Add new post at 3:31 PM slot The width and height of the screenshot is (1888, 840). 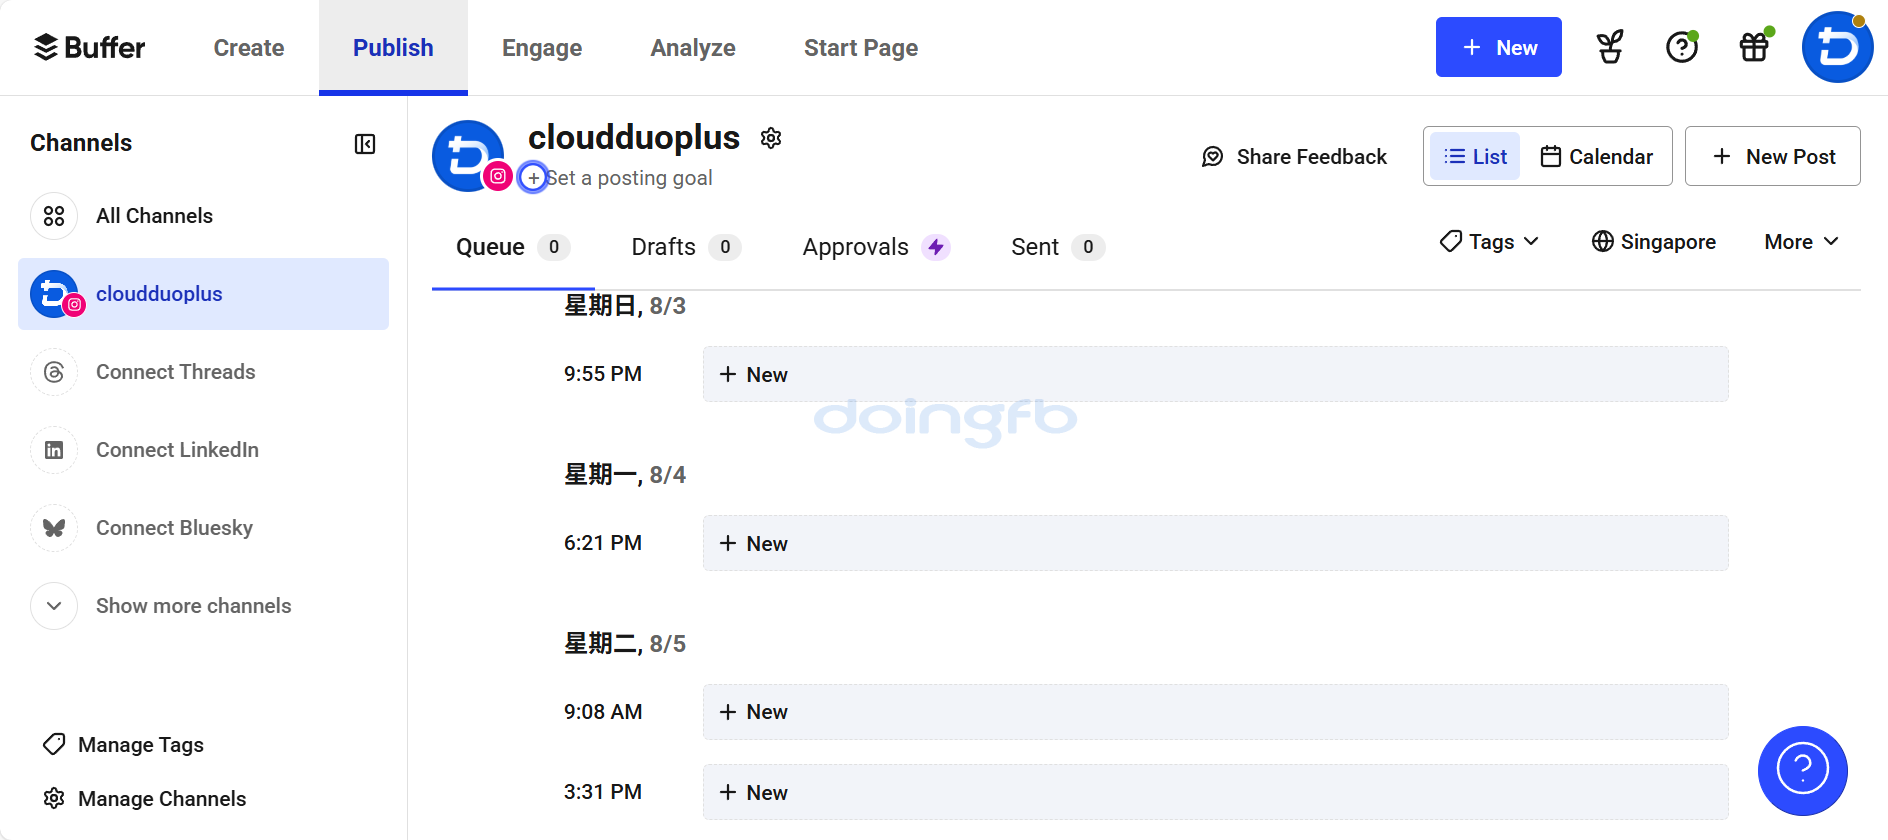pos(1215,792)
